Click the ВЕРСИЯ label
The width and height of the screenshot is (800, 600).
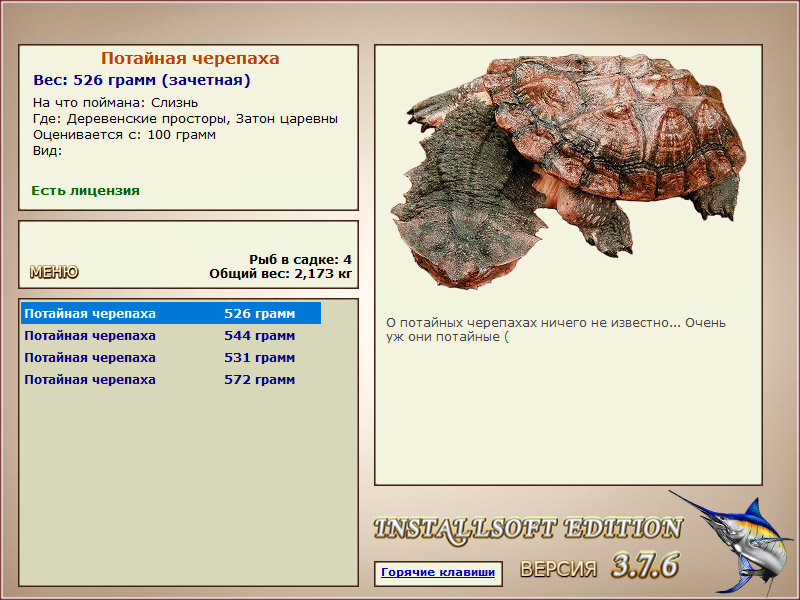[558, 569]
